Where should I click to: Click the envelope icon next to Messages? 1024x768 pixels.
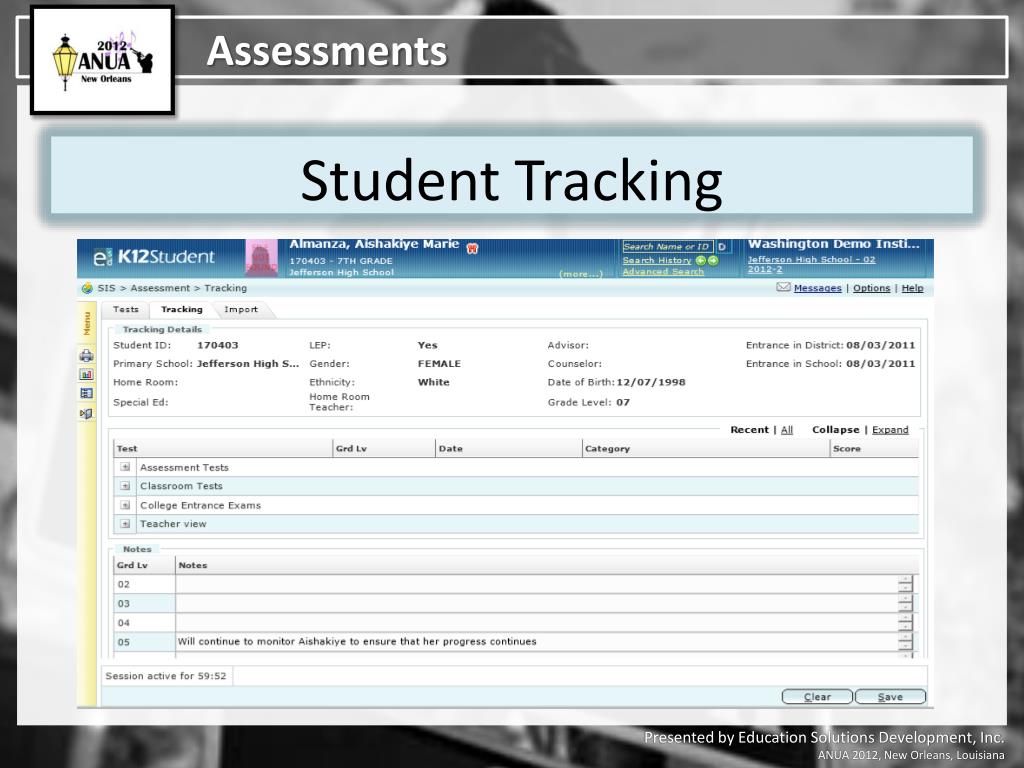pos(783,287)
